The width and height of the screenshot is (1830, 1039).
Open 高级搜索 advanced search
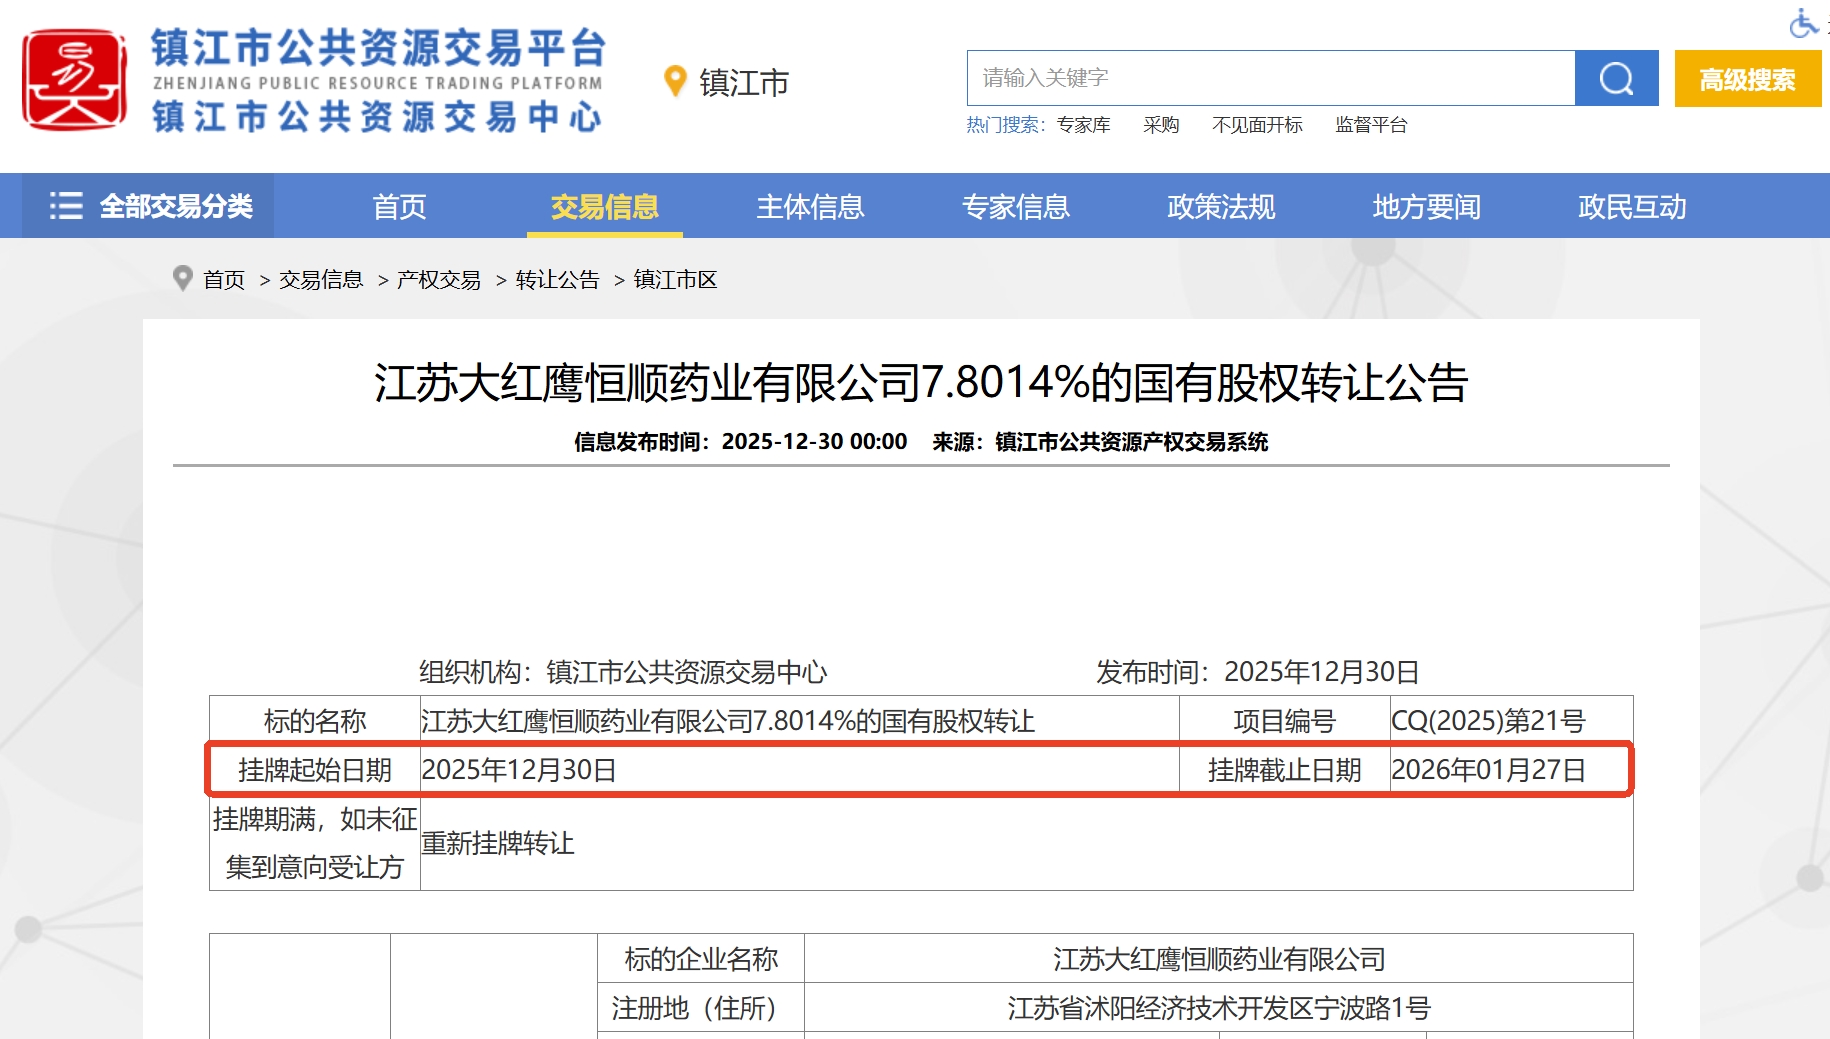pyautogui.click(x=1747, y=79)
